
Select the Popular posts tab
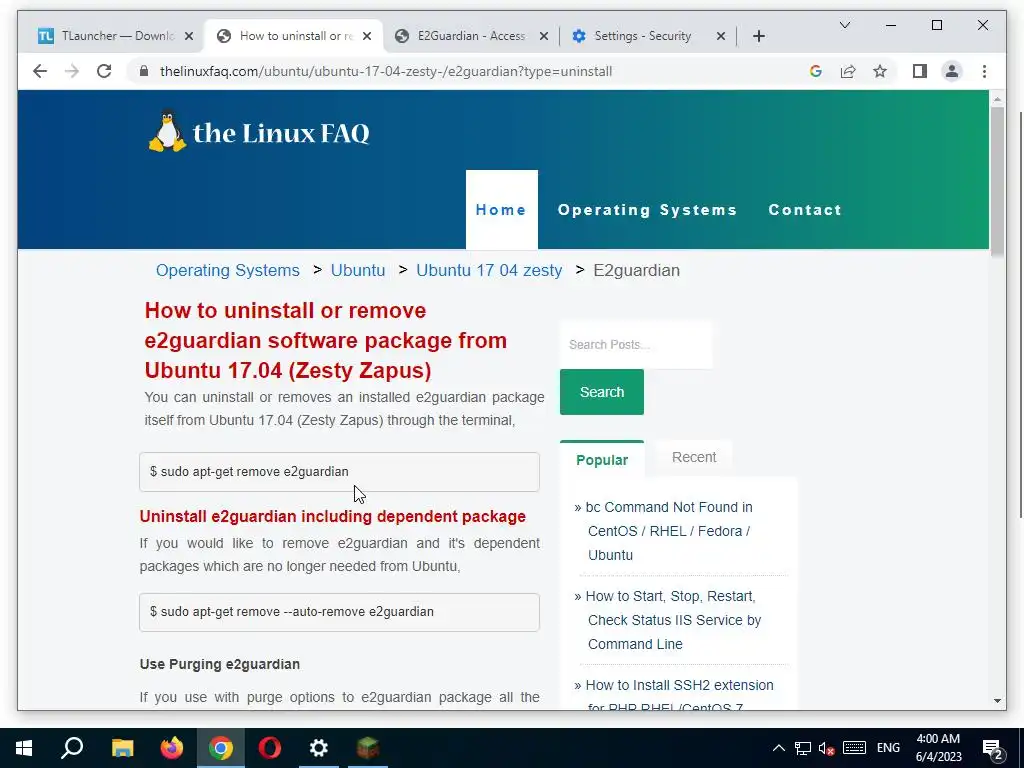point(601,460)
